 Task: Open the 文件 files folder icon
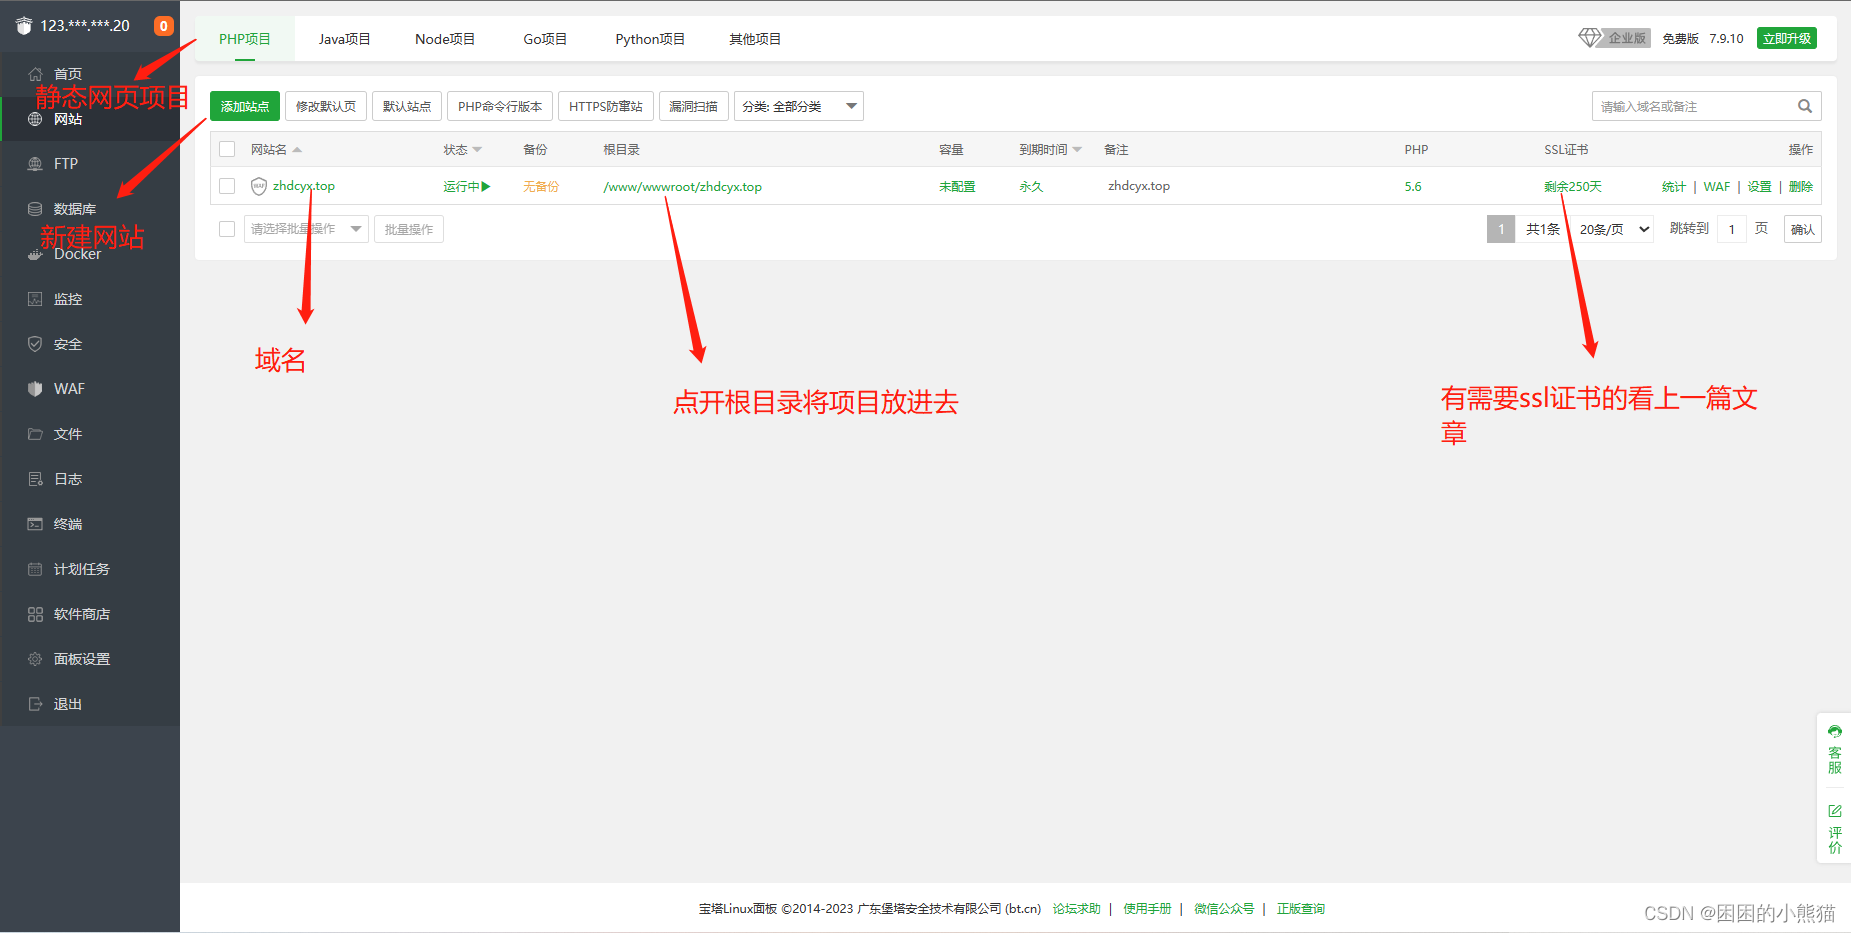point(35,434)
